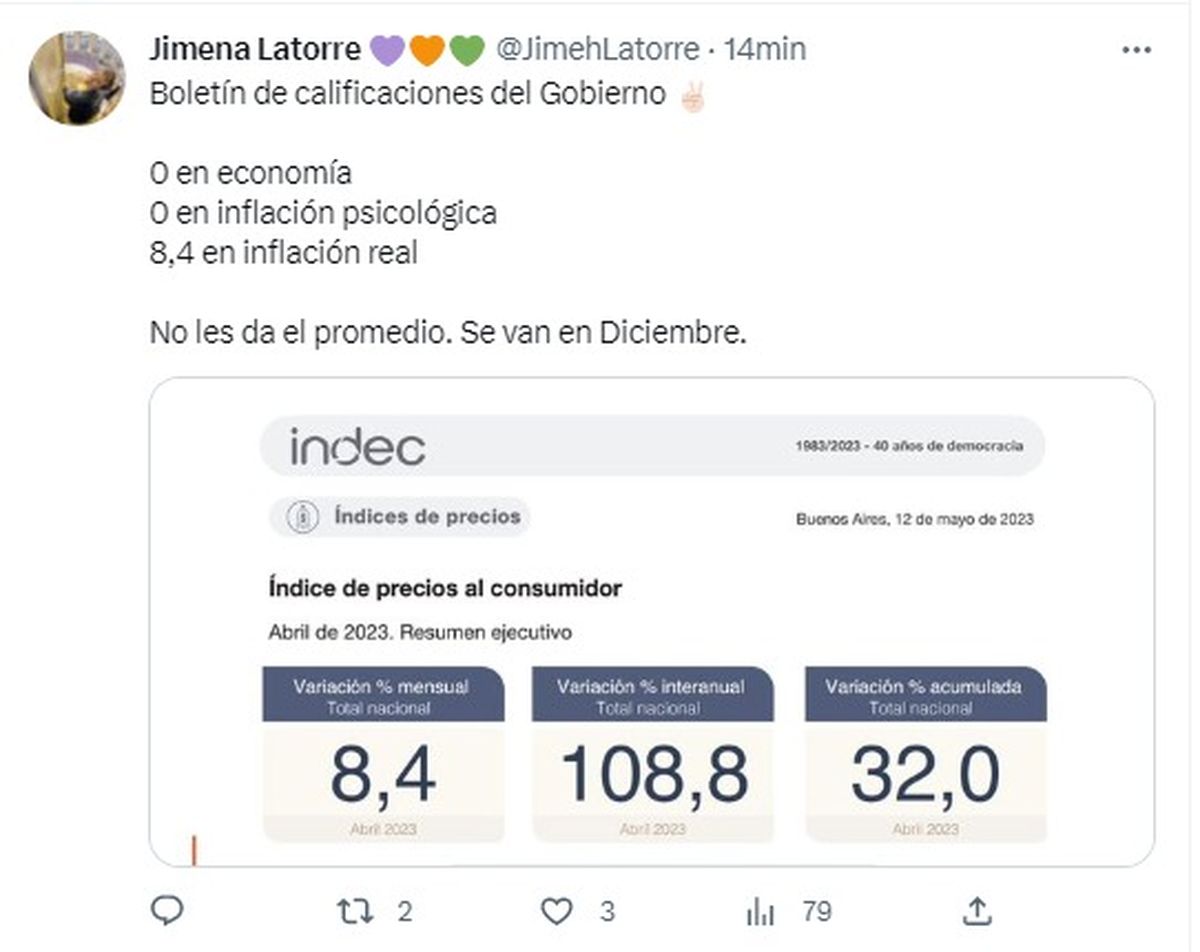
Task: View tweet analytics bar chart icon
Action: click(x=761, y=910)
